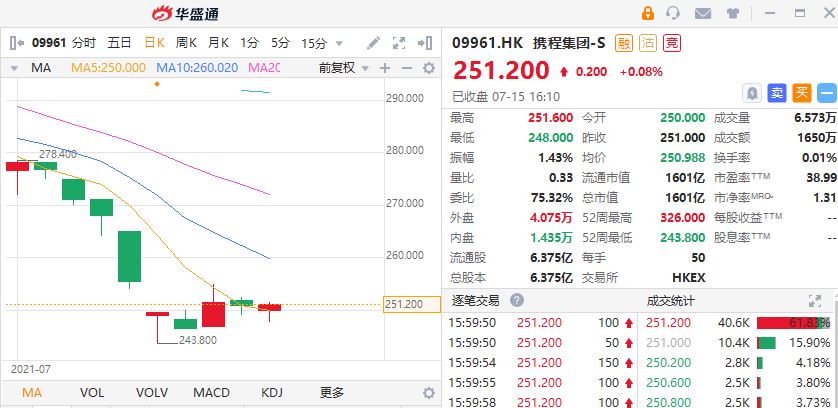The height and width of the screenshot is (408, 838).
Task: Collapse left panel arrow beside 09961
Action: pyautogui.click(x=17, y=43)
